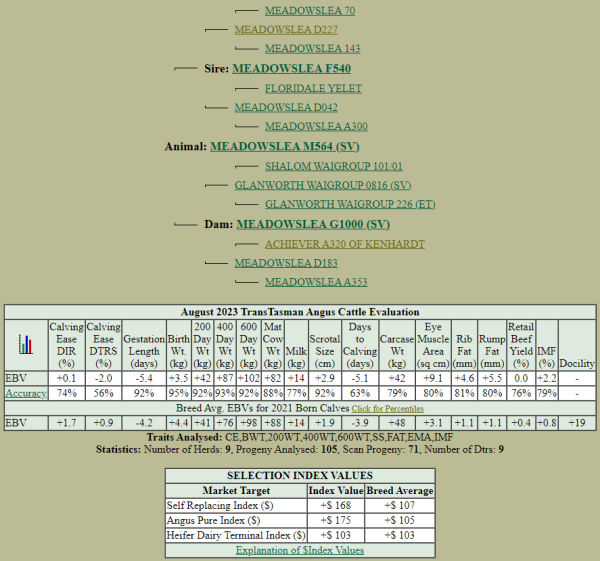
Task: Open Explanation of $Index Values link
Action: (300, 550)
